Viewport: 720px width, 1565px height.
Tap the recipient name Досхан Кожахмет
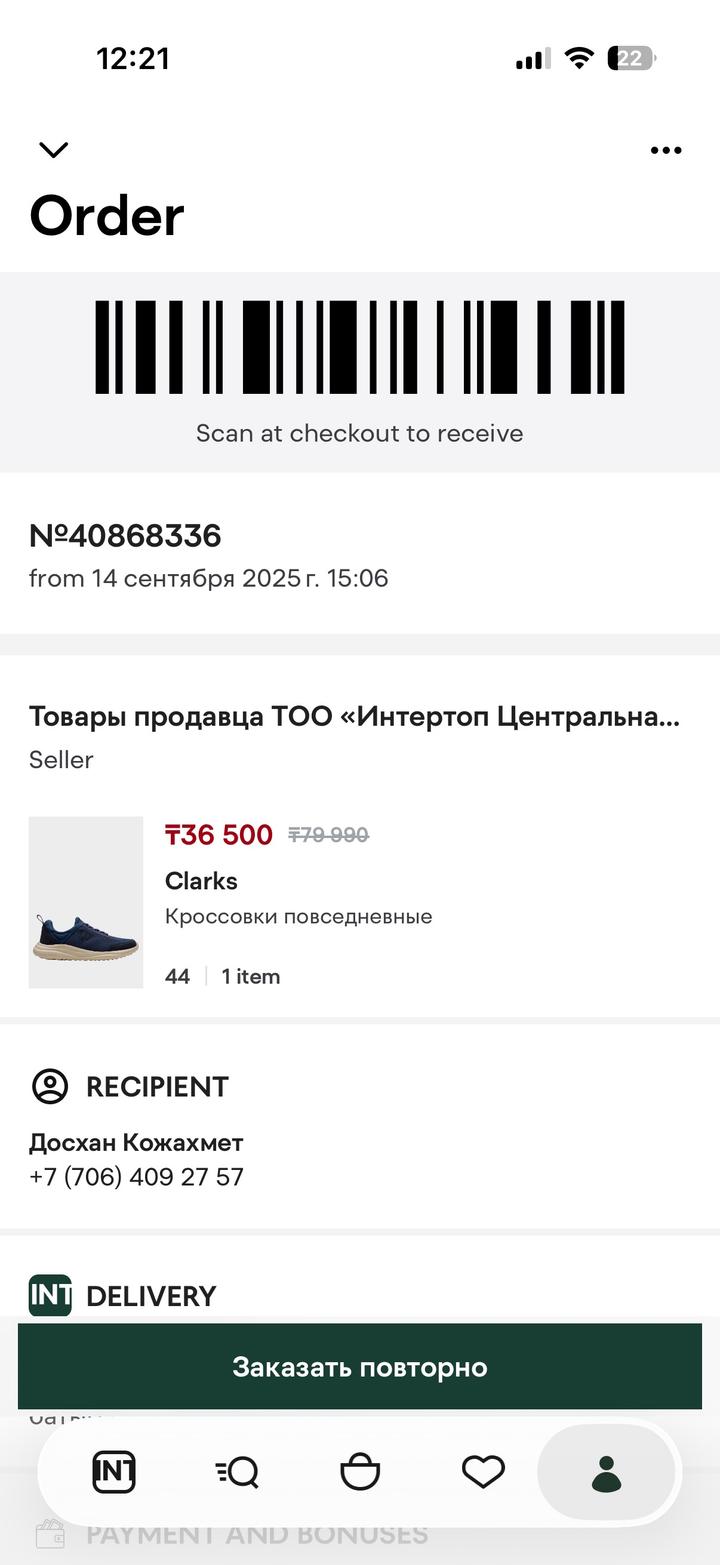136,1143
